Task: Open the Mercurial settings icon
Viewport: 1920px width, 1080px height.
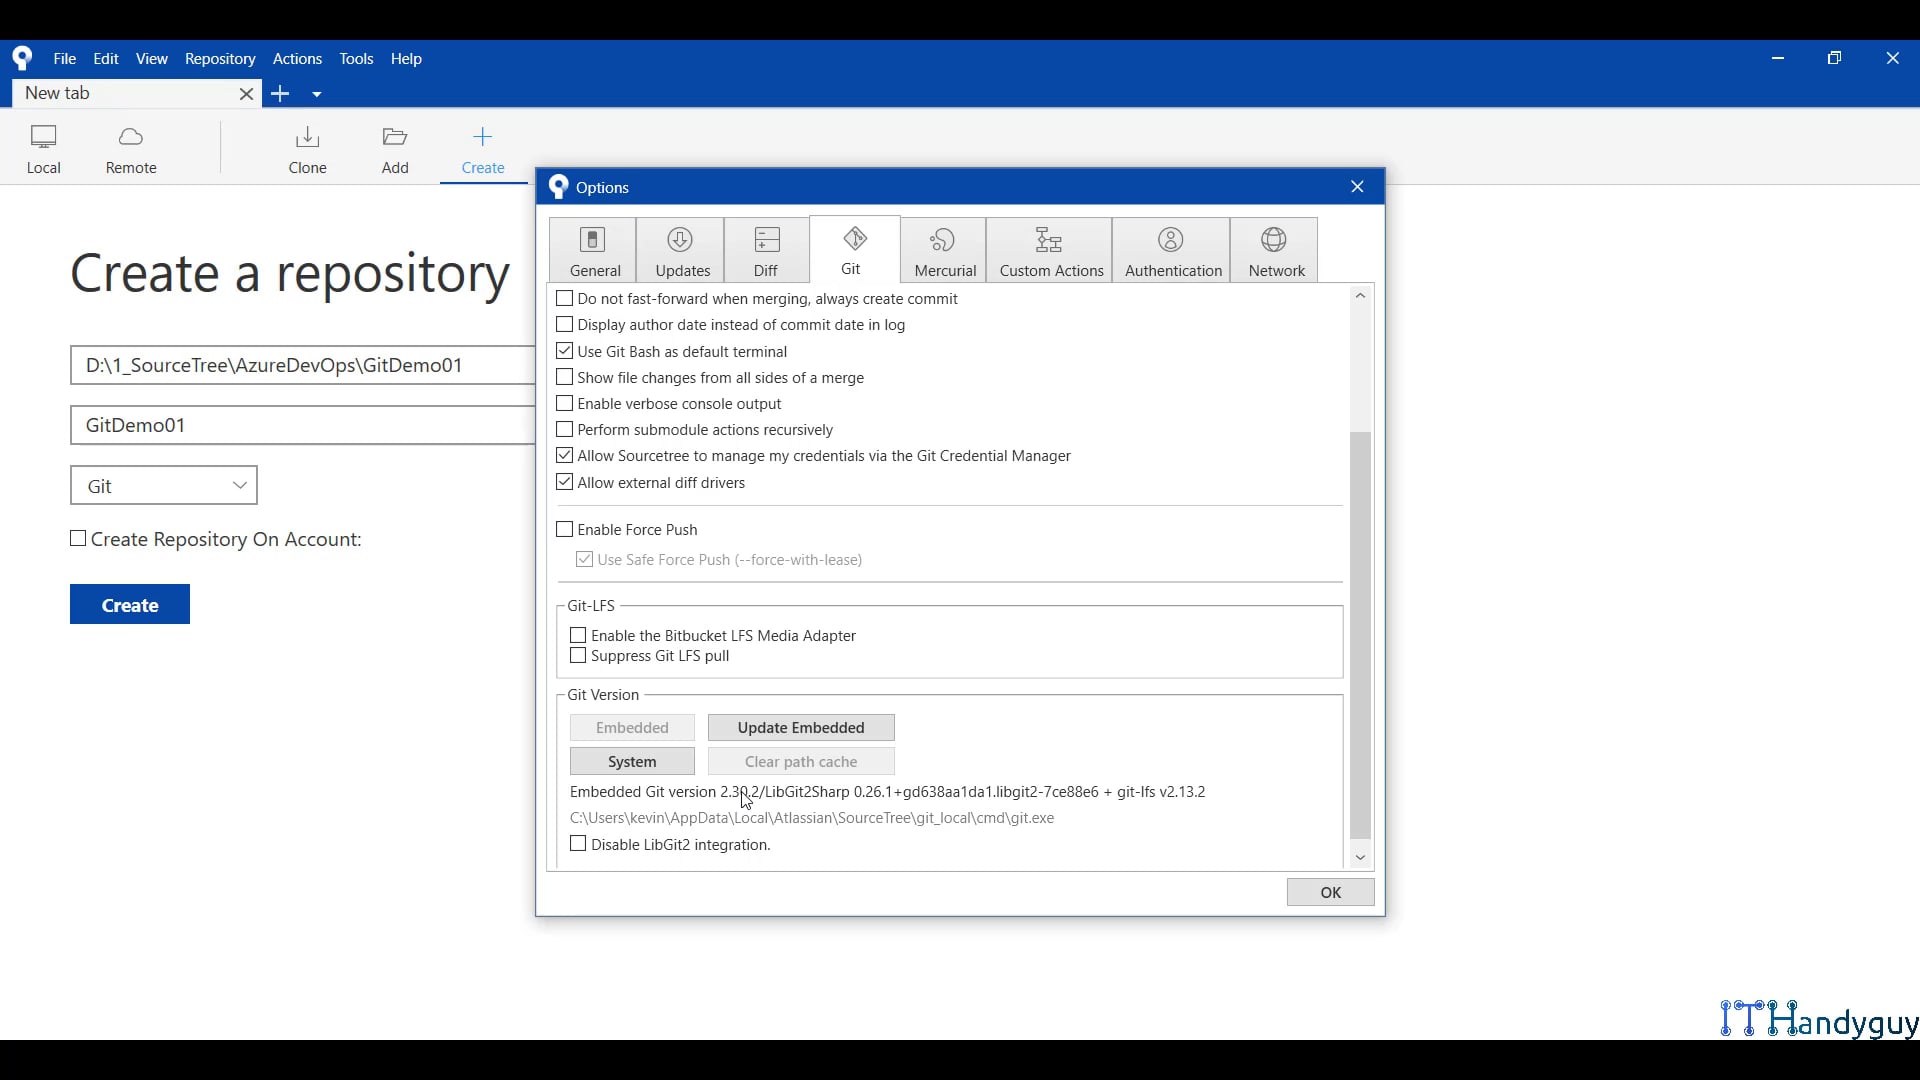Action: coord(943,249)
